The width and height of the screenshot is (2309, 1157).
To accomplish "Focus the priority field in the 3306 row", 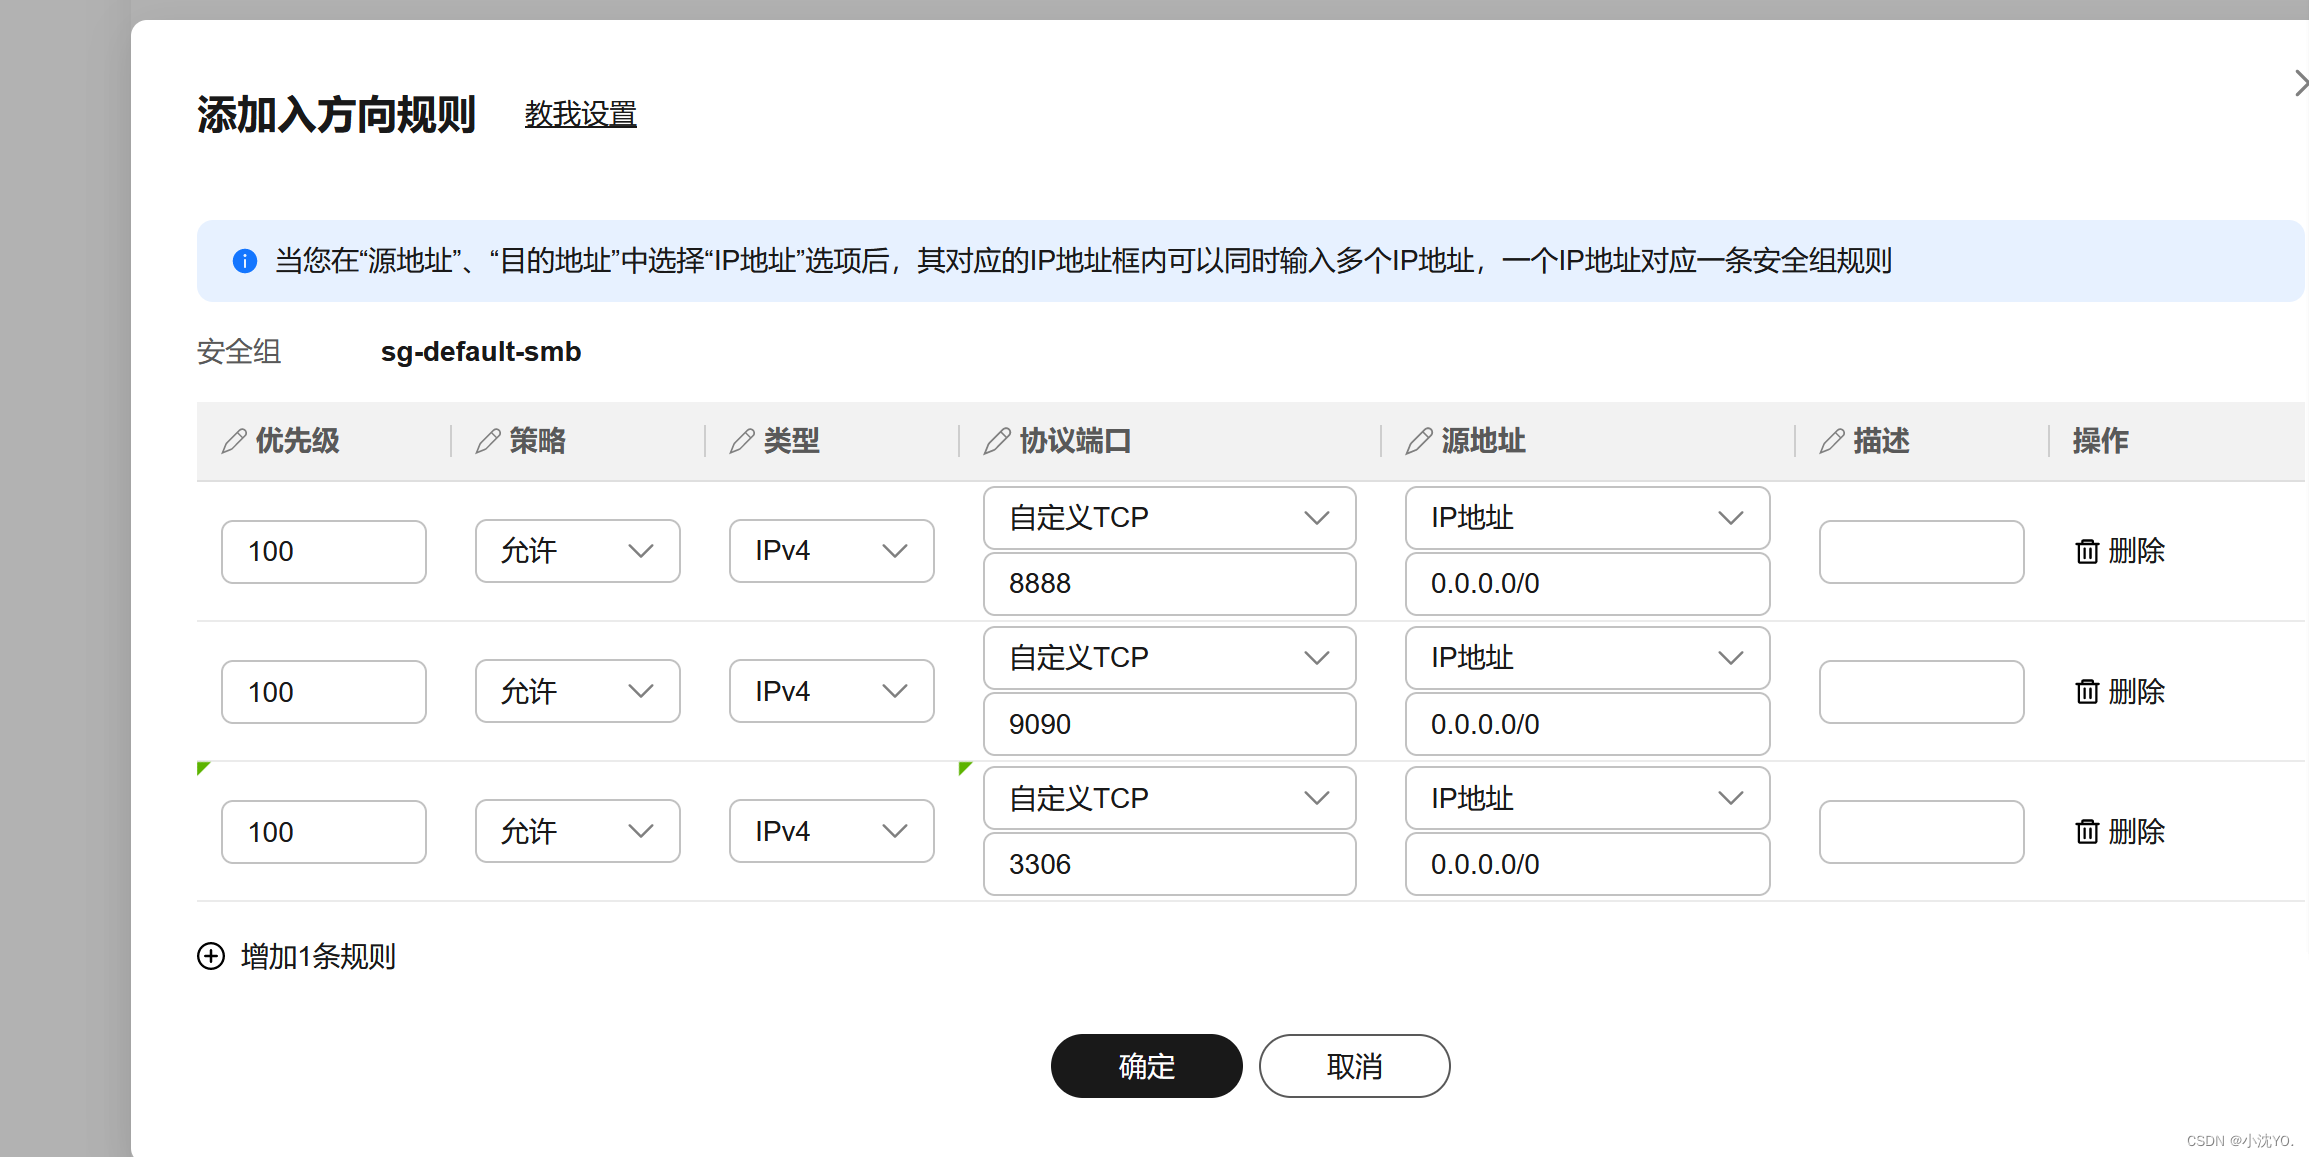I will click(324, 831).
